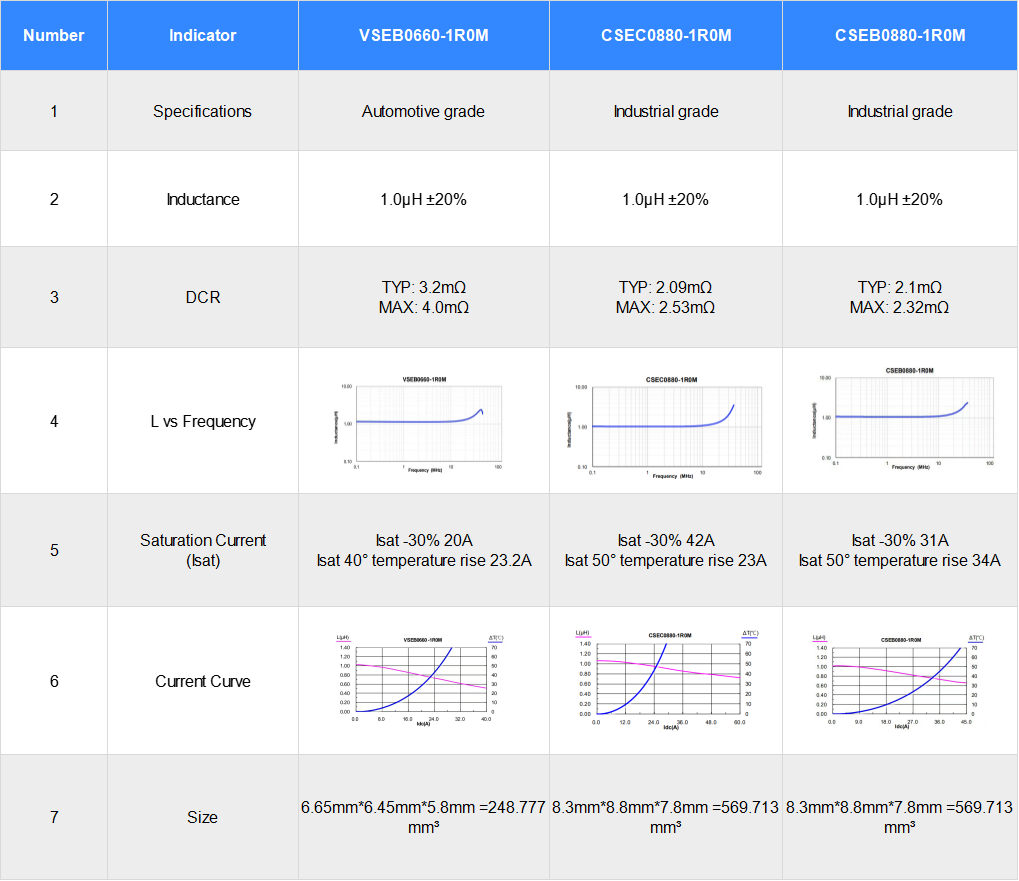Click the Industrial grade cell under CSEC0880-1R0M

click(x=665, y=111)
